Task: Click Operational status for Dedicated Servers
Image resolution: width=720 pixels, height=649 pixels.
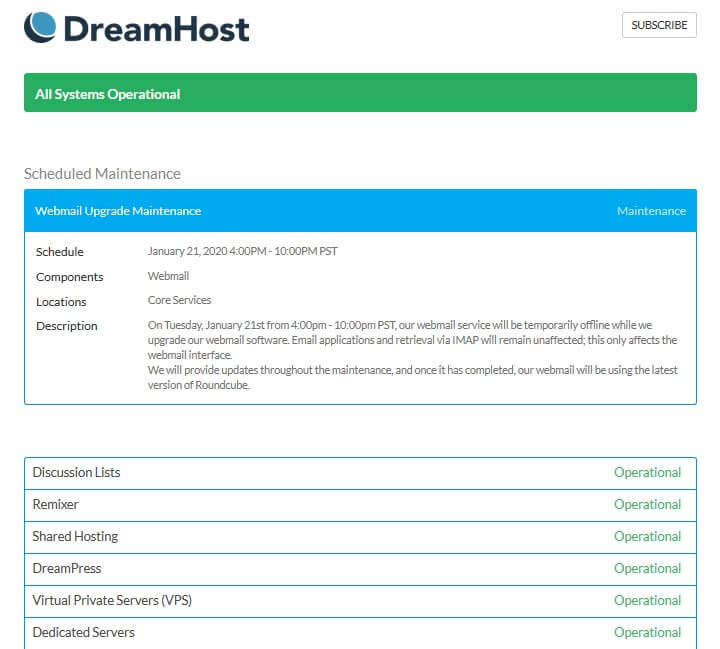Action: click(x=647, y=632)
